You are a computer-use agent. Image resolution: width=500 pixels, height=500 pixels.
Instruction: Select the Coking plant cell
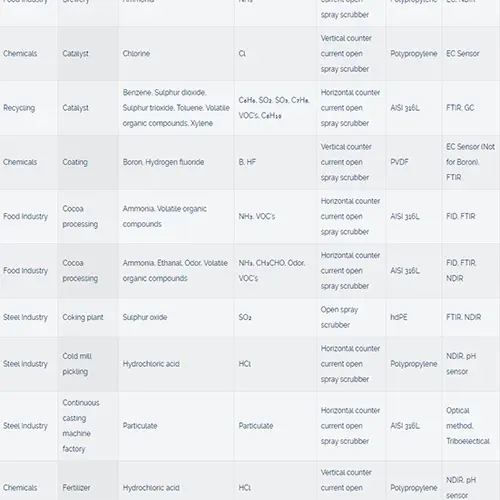pos(88,317)
